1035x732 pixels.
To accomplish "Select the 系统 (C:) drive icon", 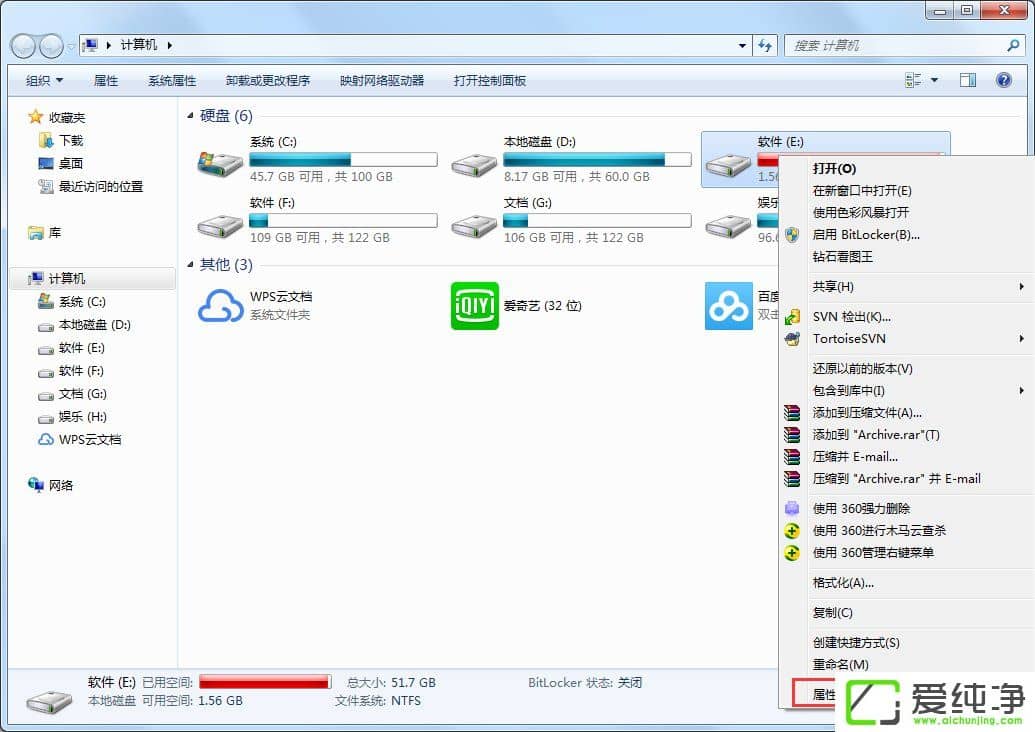I will coord(220,164).
